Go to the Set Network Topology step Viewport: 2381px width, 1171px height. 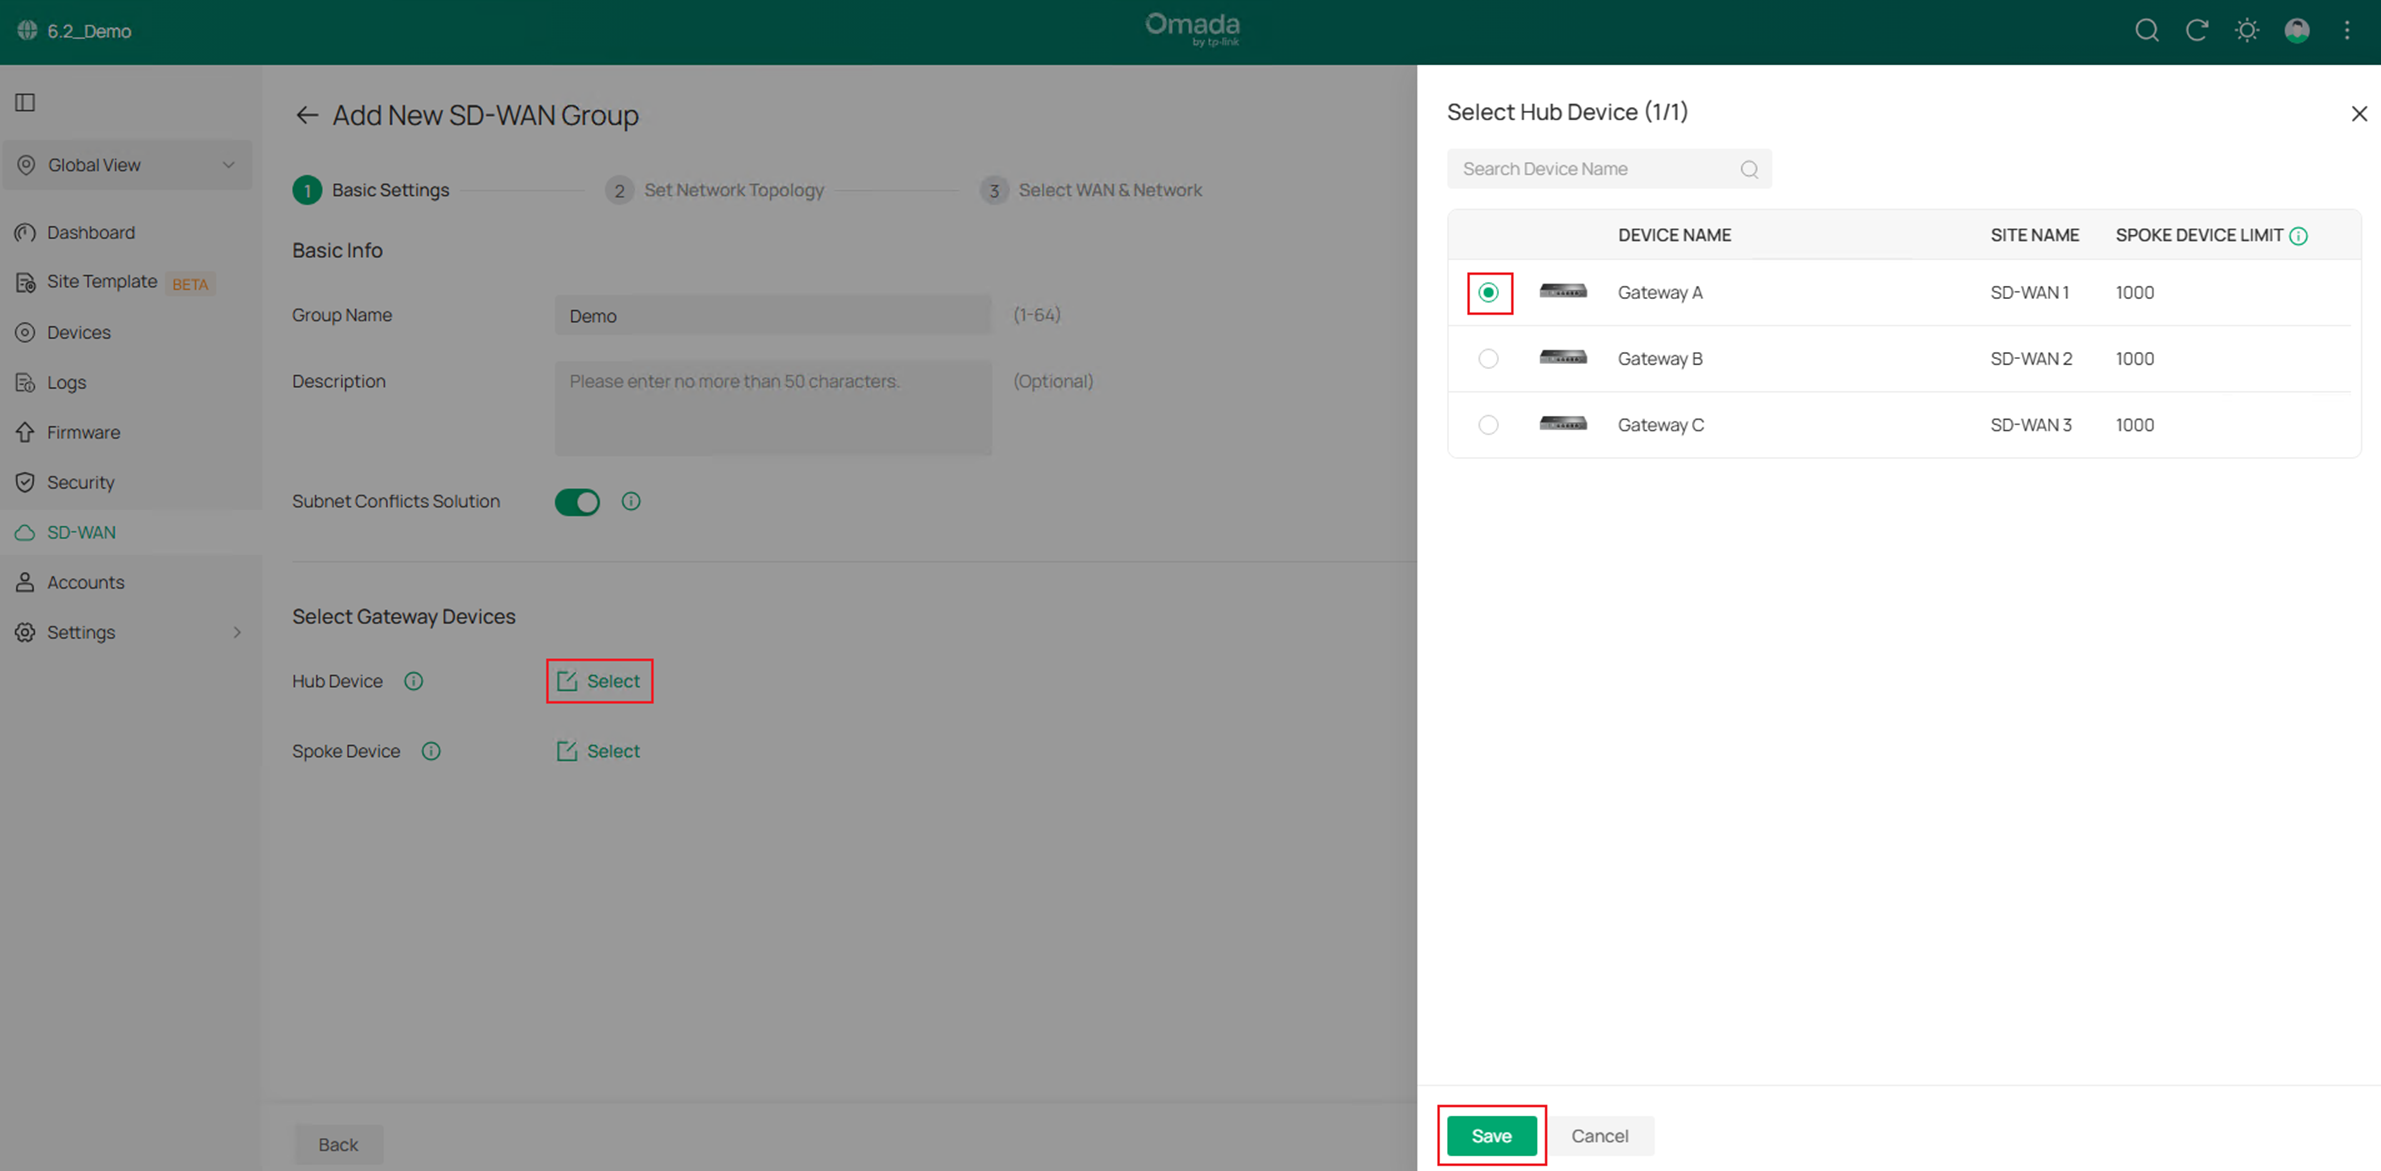point(734,190)
